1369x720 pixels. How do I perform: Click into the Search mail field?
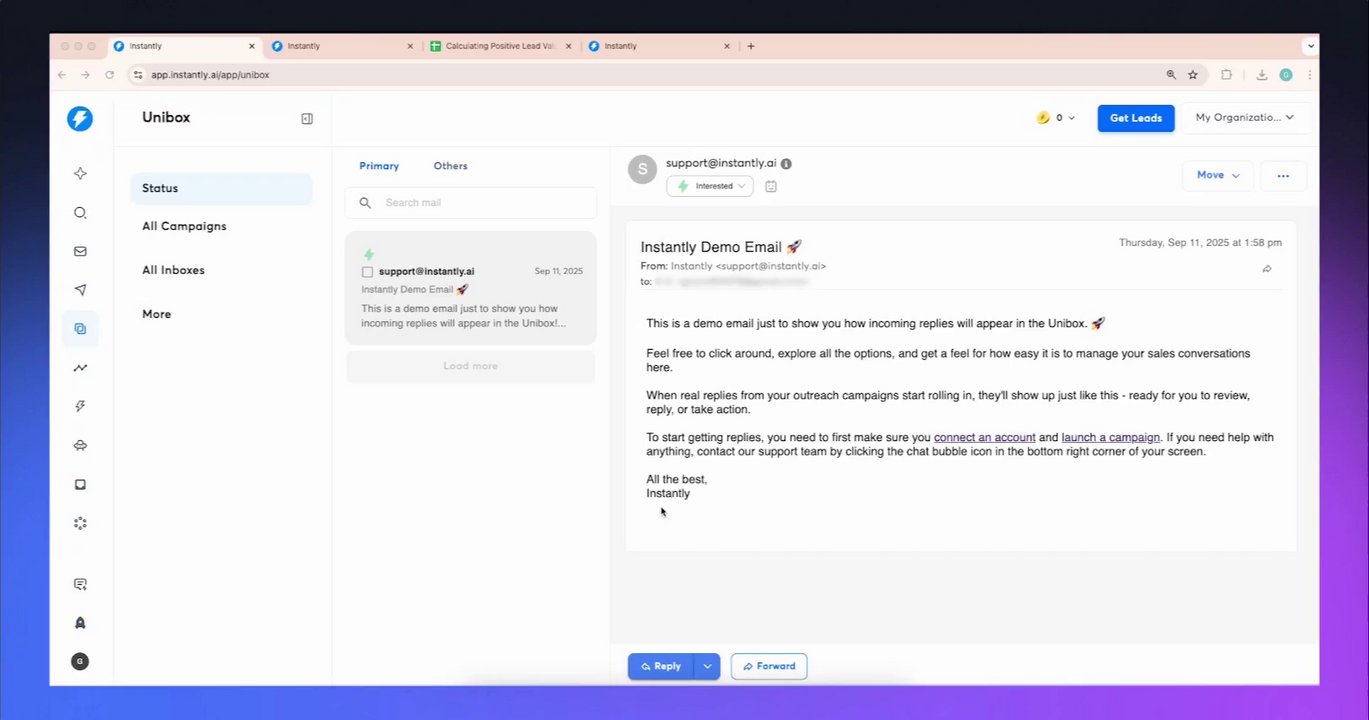[x=471, y=202]
